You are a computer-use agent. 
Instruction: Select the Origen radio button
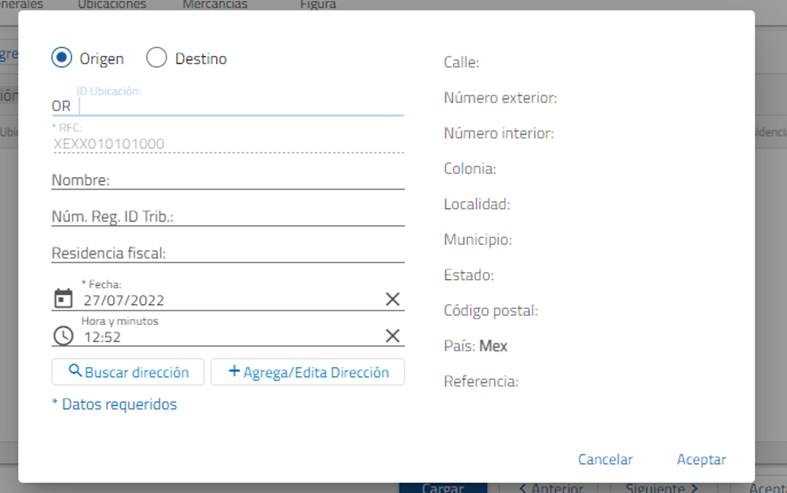point(62,58)
